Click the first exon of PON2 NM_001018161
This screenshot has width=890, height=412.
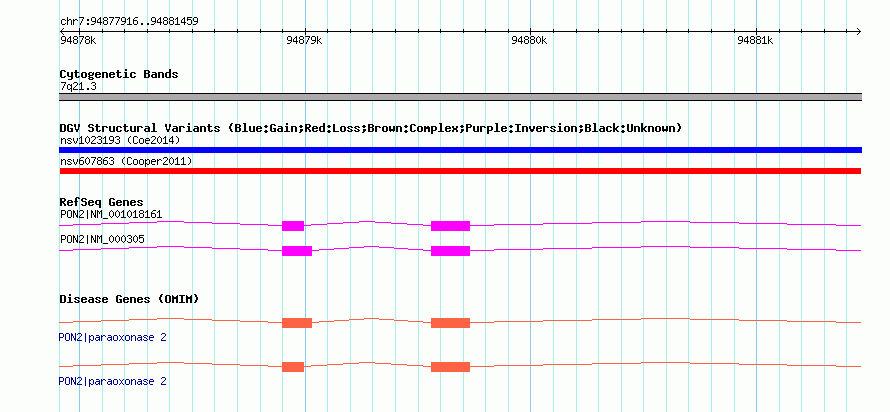click(x=293, y=226)
